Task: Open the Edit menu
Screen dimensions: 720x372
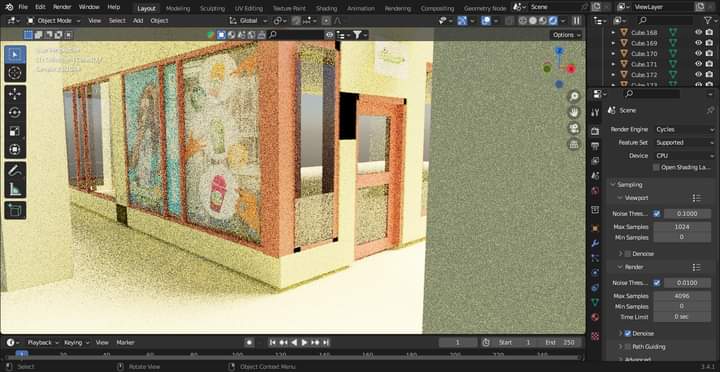Action: [x=40, y=7]
